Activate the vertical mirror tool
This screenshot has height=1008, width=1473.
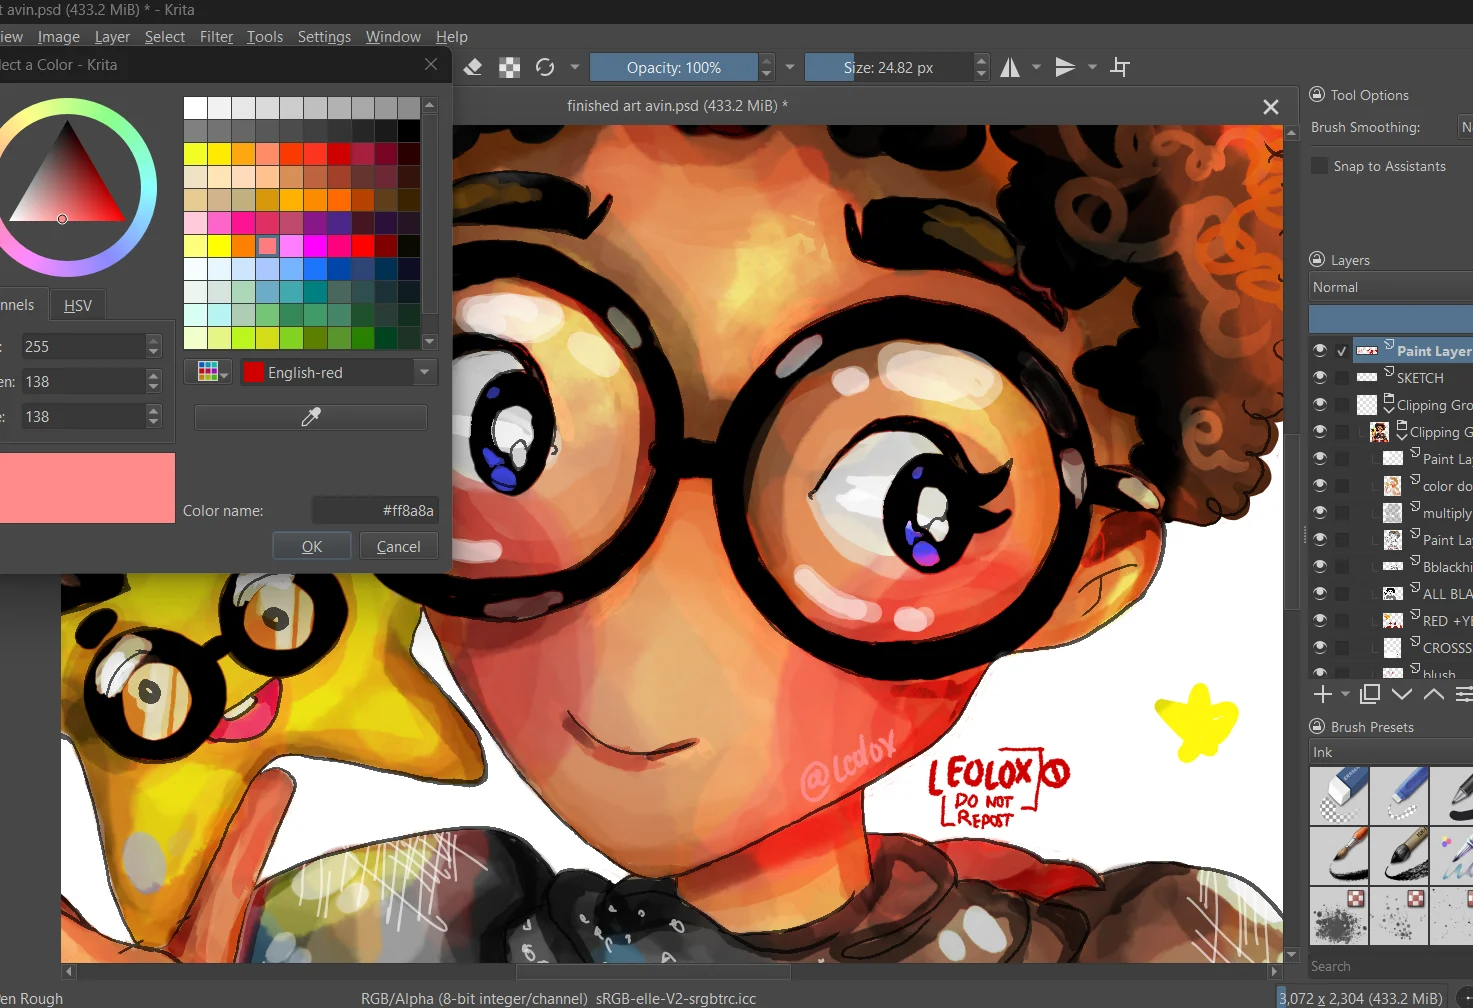click(x=1065, y=67)
